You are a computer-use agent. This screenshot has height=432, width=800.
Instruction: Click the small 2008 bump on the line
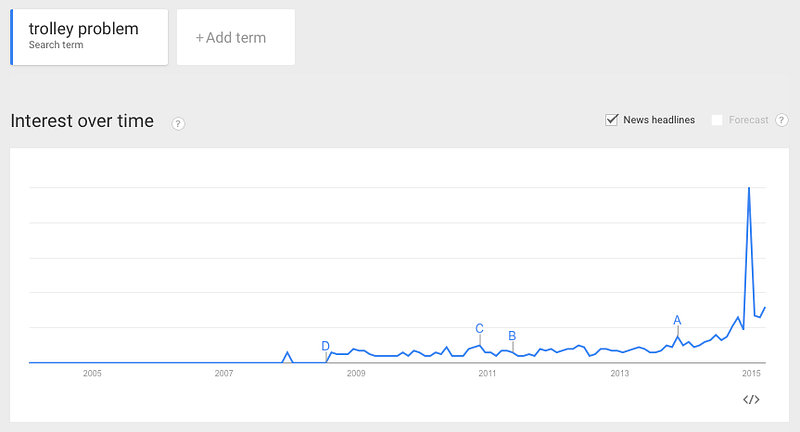tap(288, 353)
